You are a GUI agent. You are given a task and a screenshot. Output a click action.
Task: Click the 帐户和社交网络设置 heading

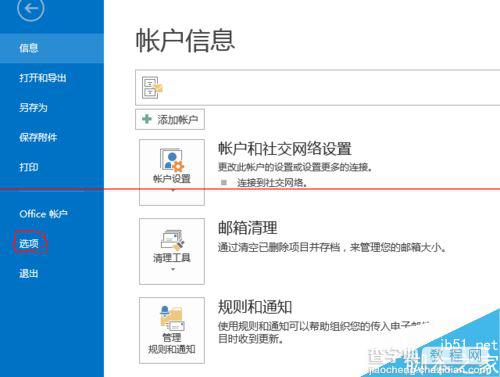(x=285, y=149)
